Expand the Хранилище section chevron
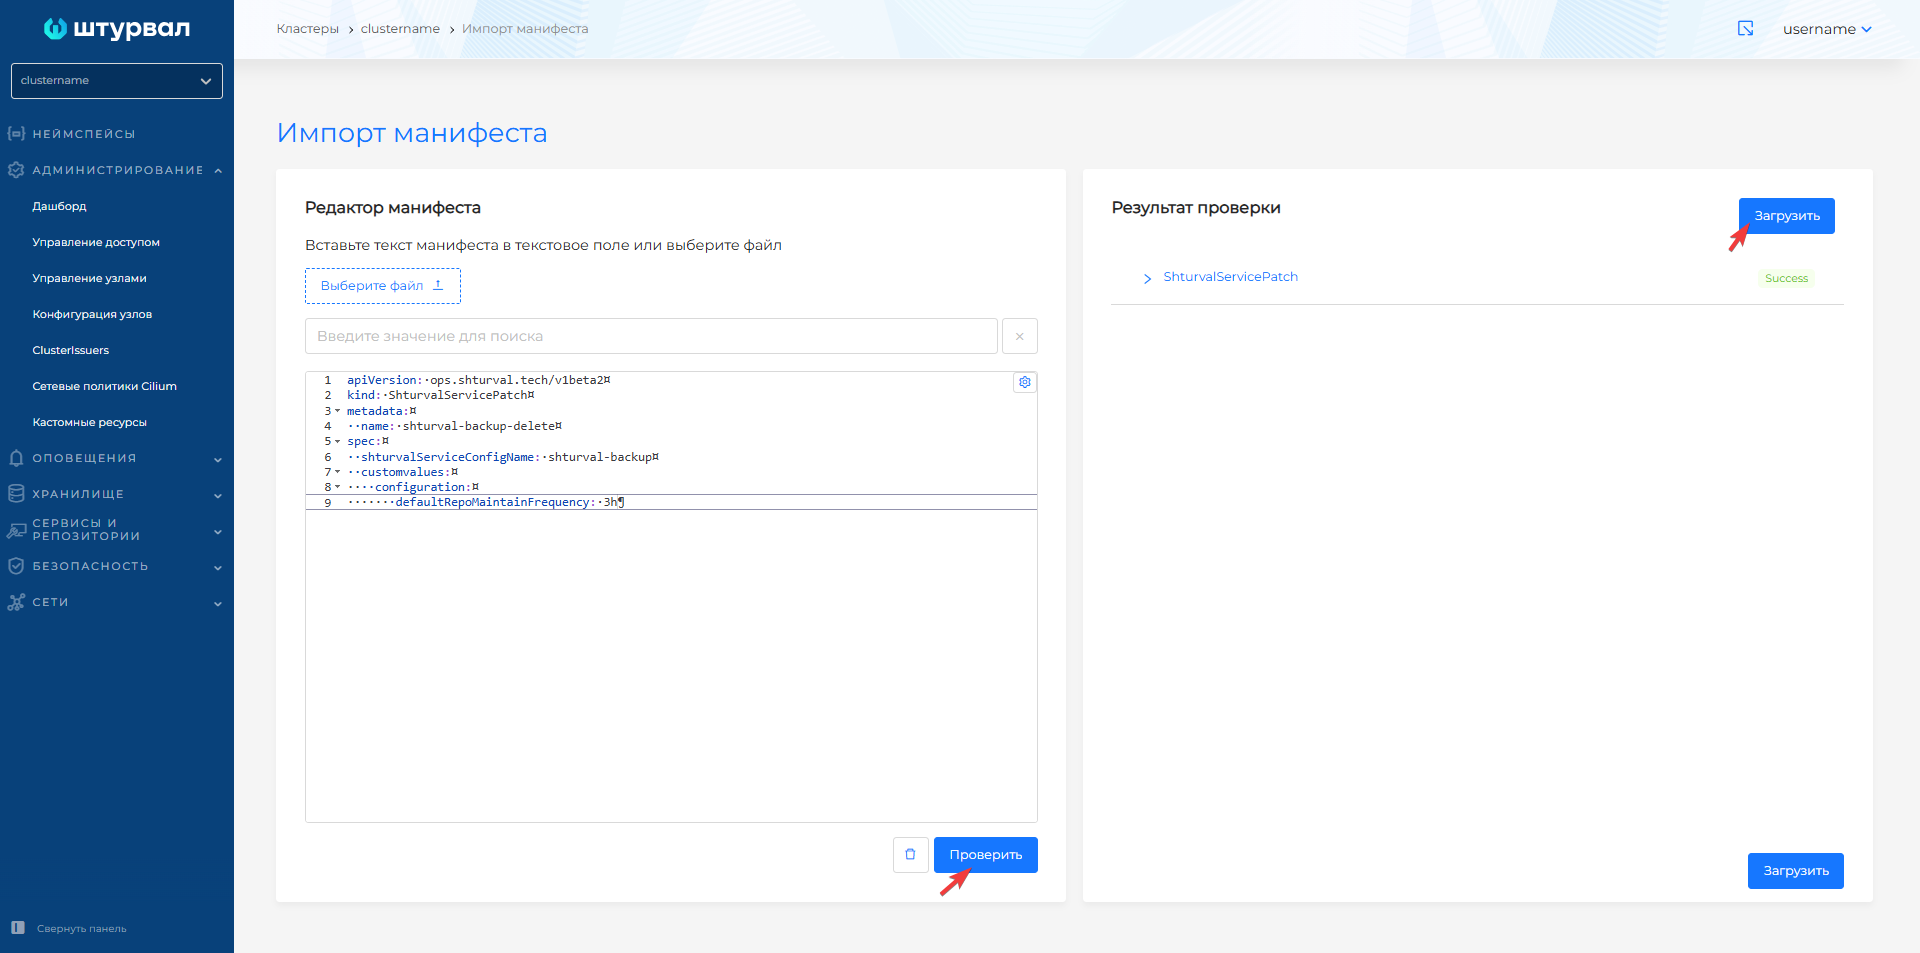The image size is (1920, 953). pyautogui.click(x=218, y=496)
